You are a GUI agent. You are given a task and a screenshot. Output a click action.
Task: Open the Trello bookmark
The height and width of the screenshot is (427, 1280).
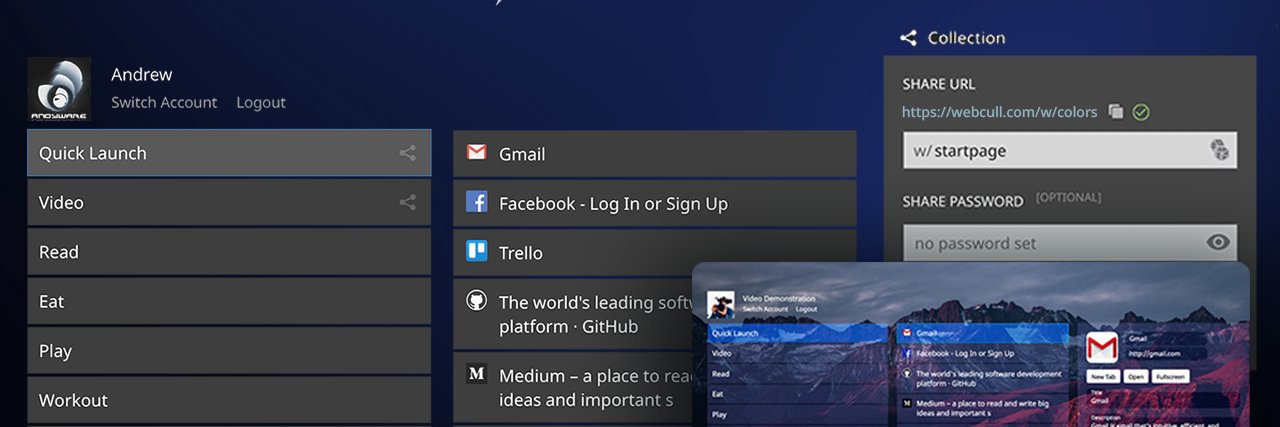655,252
